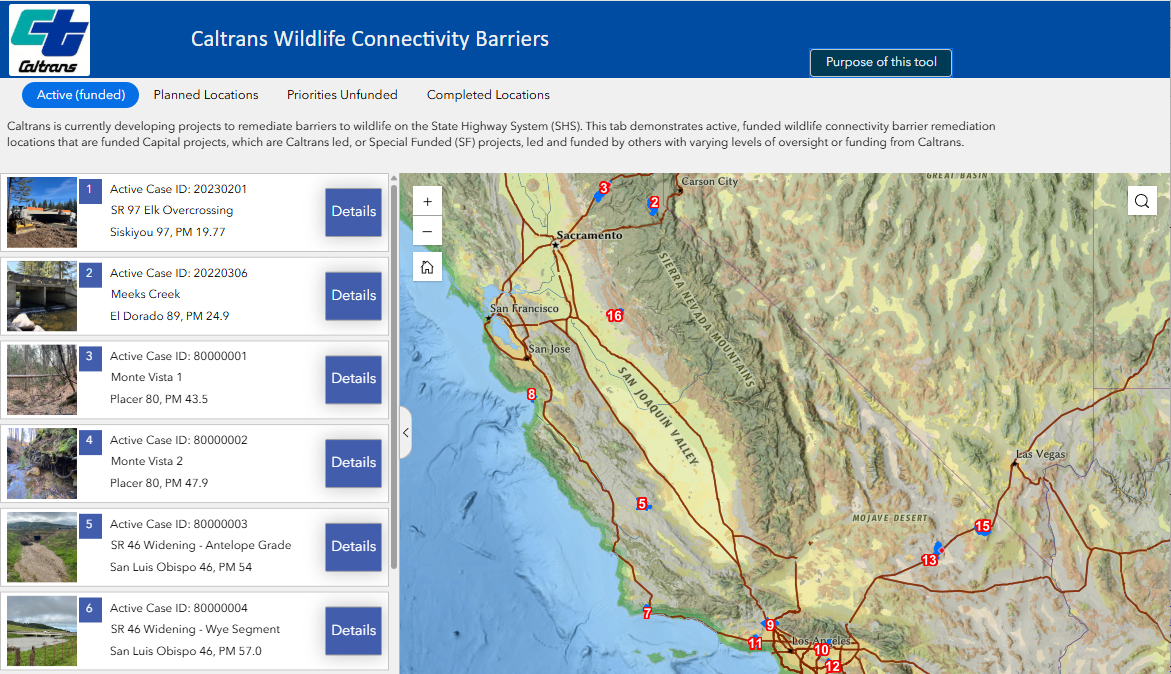Select map marker 13 in Mojave Desert

pyautogui.click(x=929, y=560)
